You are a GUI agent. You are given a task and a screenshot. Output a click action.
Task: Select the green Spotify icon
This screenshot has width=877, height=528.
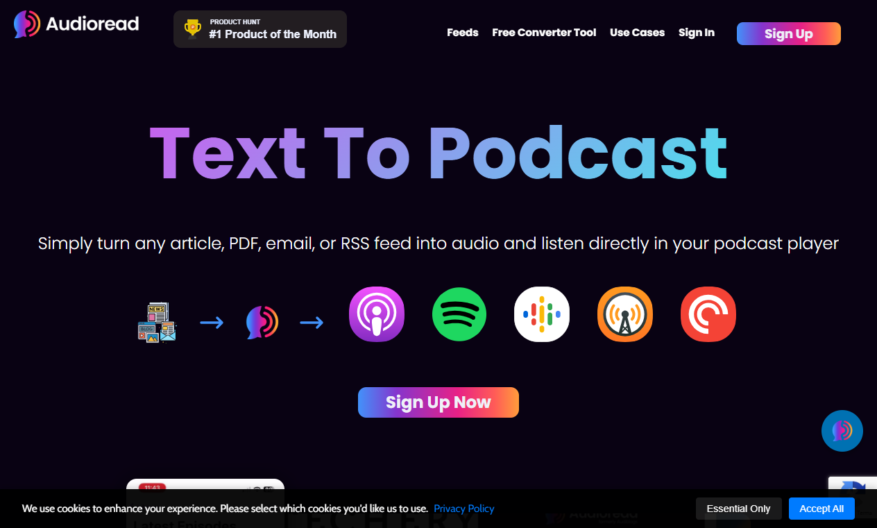(459, 314)
